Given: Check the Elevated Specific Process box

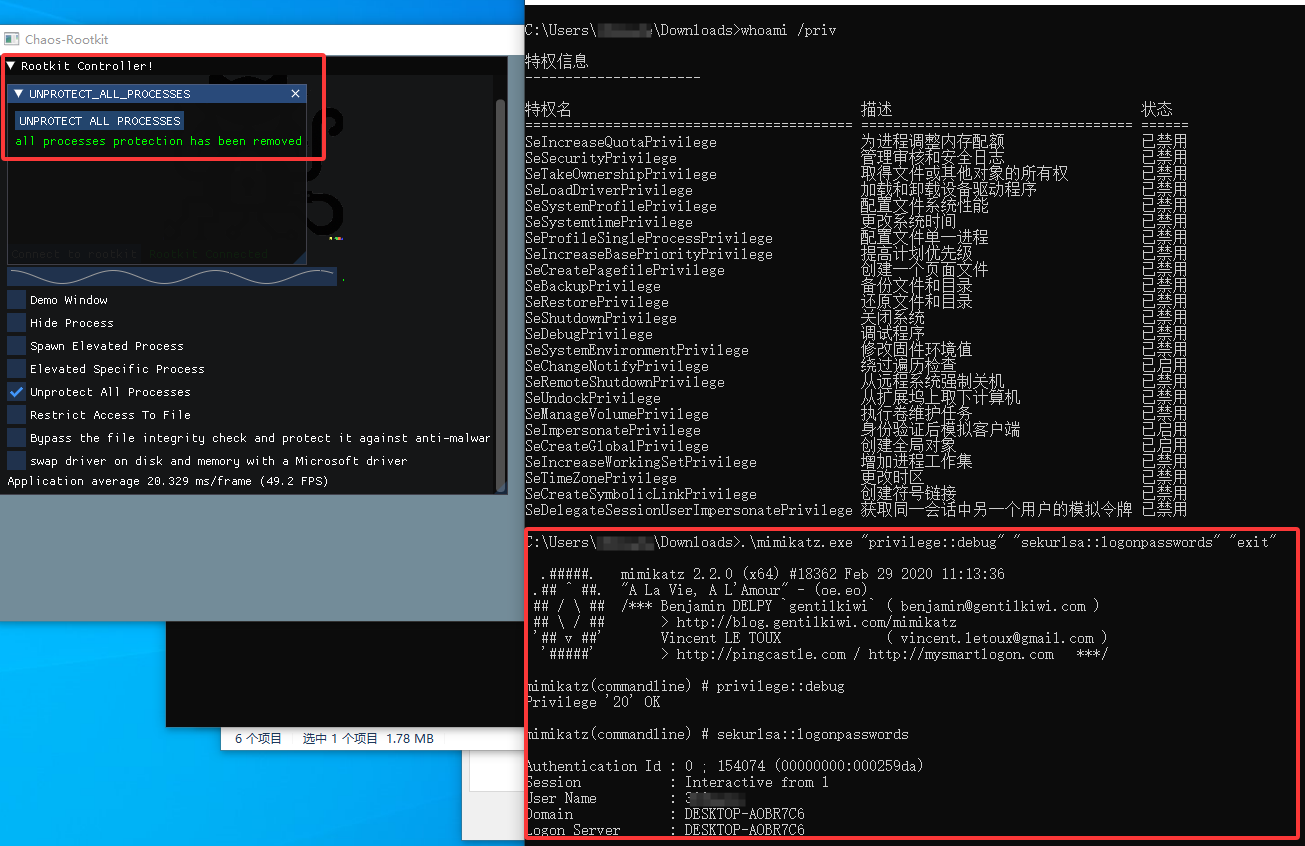Looking at the screenshot, I should point(16,368).
